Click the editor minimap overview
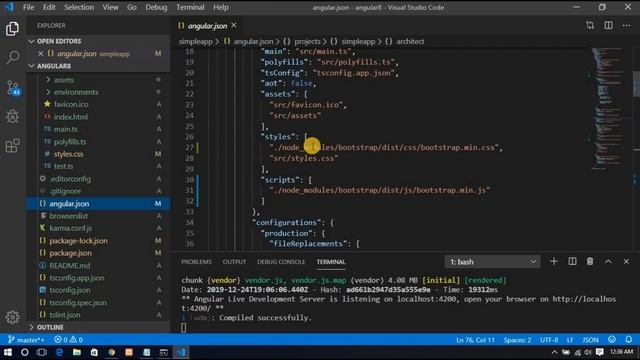640x360 pixels. (x=610, y=108)
